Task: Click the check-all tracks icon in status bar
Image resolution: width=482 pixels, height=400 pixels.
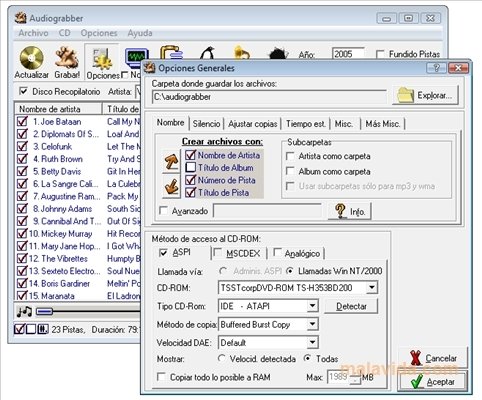Action: pos(19,329)
